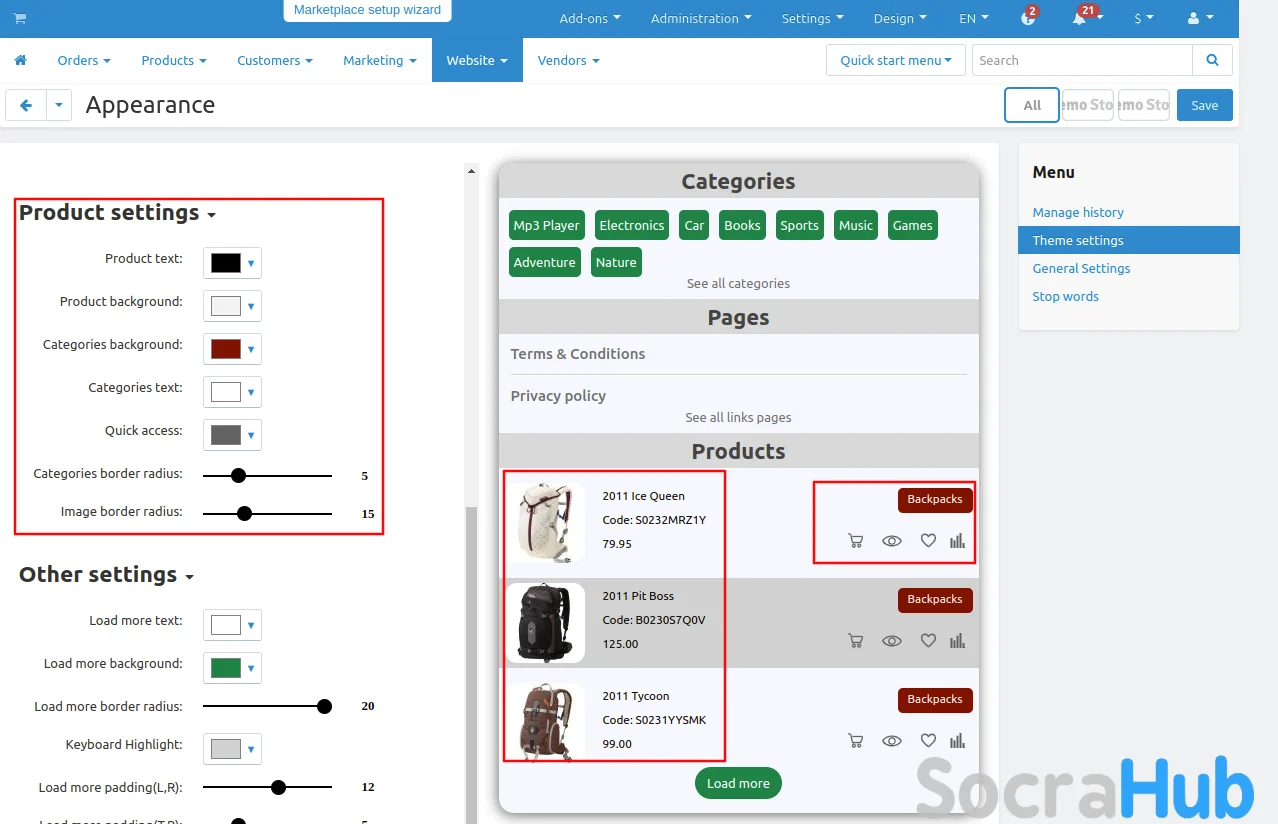Open General Settings link in Menu
This screenshot has height=824, width=1278.
click(1081, 268)
